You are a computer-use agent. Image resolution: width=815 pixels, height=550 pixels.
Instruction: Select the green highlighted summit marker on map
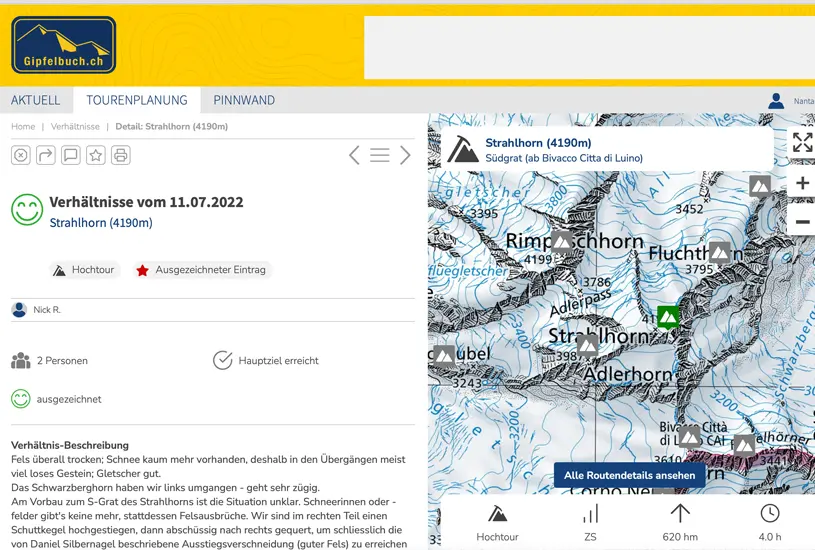click(668, 316)
